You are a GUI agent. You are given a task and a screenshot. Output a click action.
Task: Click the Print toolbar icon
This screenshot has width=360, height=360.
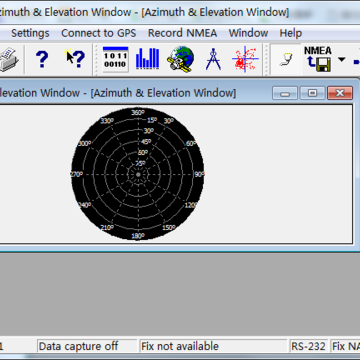click(9, 60)
